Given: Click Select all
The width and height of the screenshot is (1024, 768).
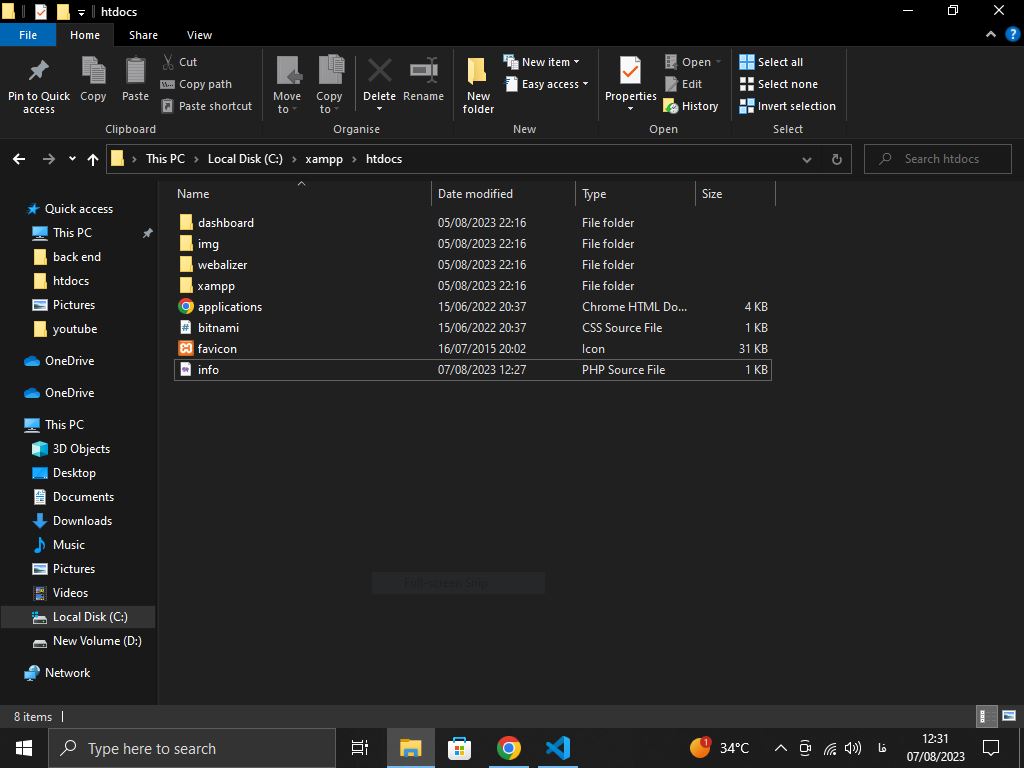Looking at the screenshot, I should (x=771, y=62).
